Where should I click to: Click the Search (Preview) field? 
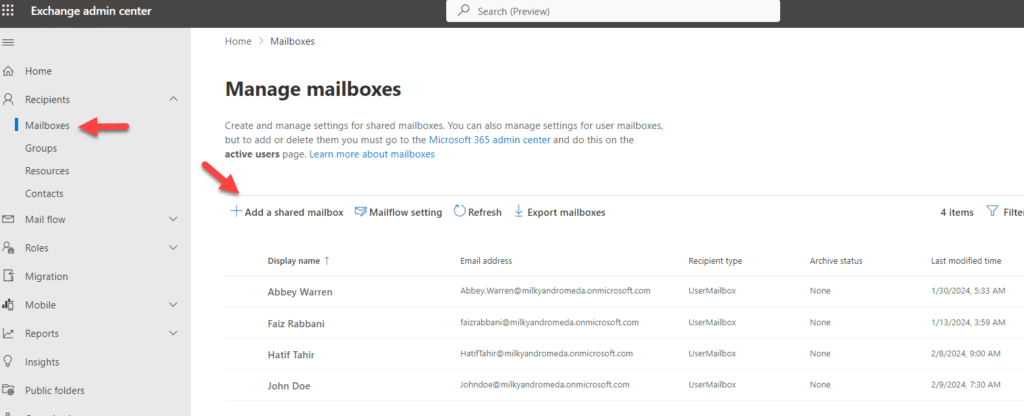tap(613, 11)
